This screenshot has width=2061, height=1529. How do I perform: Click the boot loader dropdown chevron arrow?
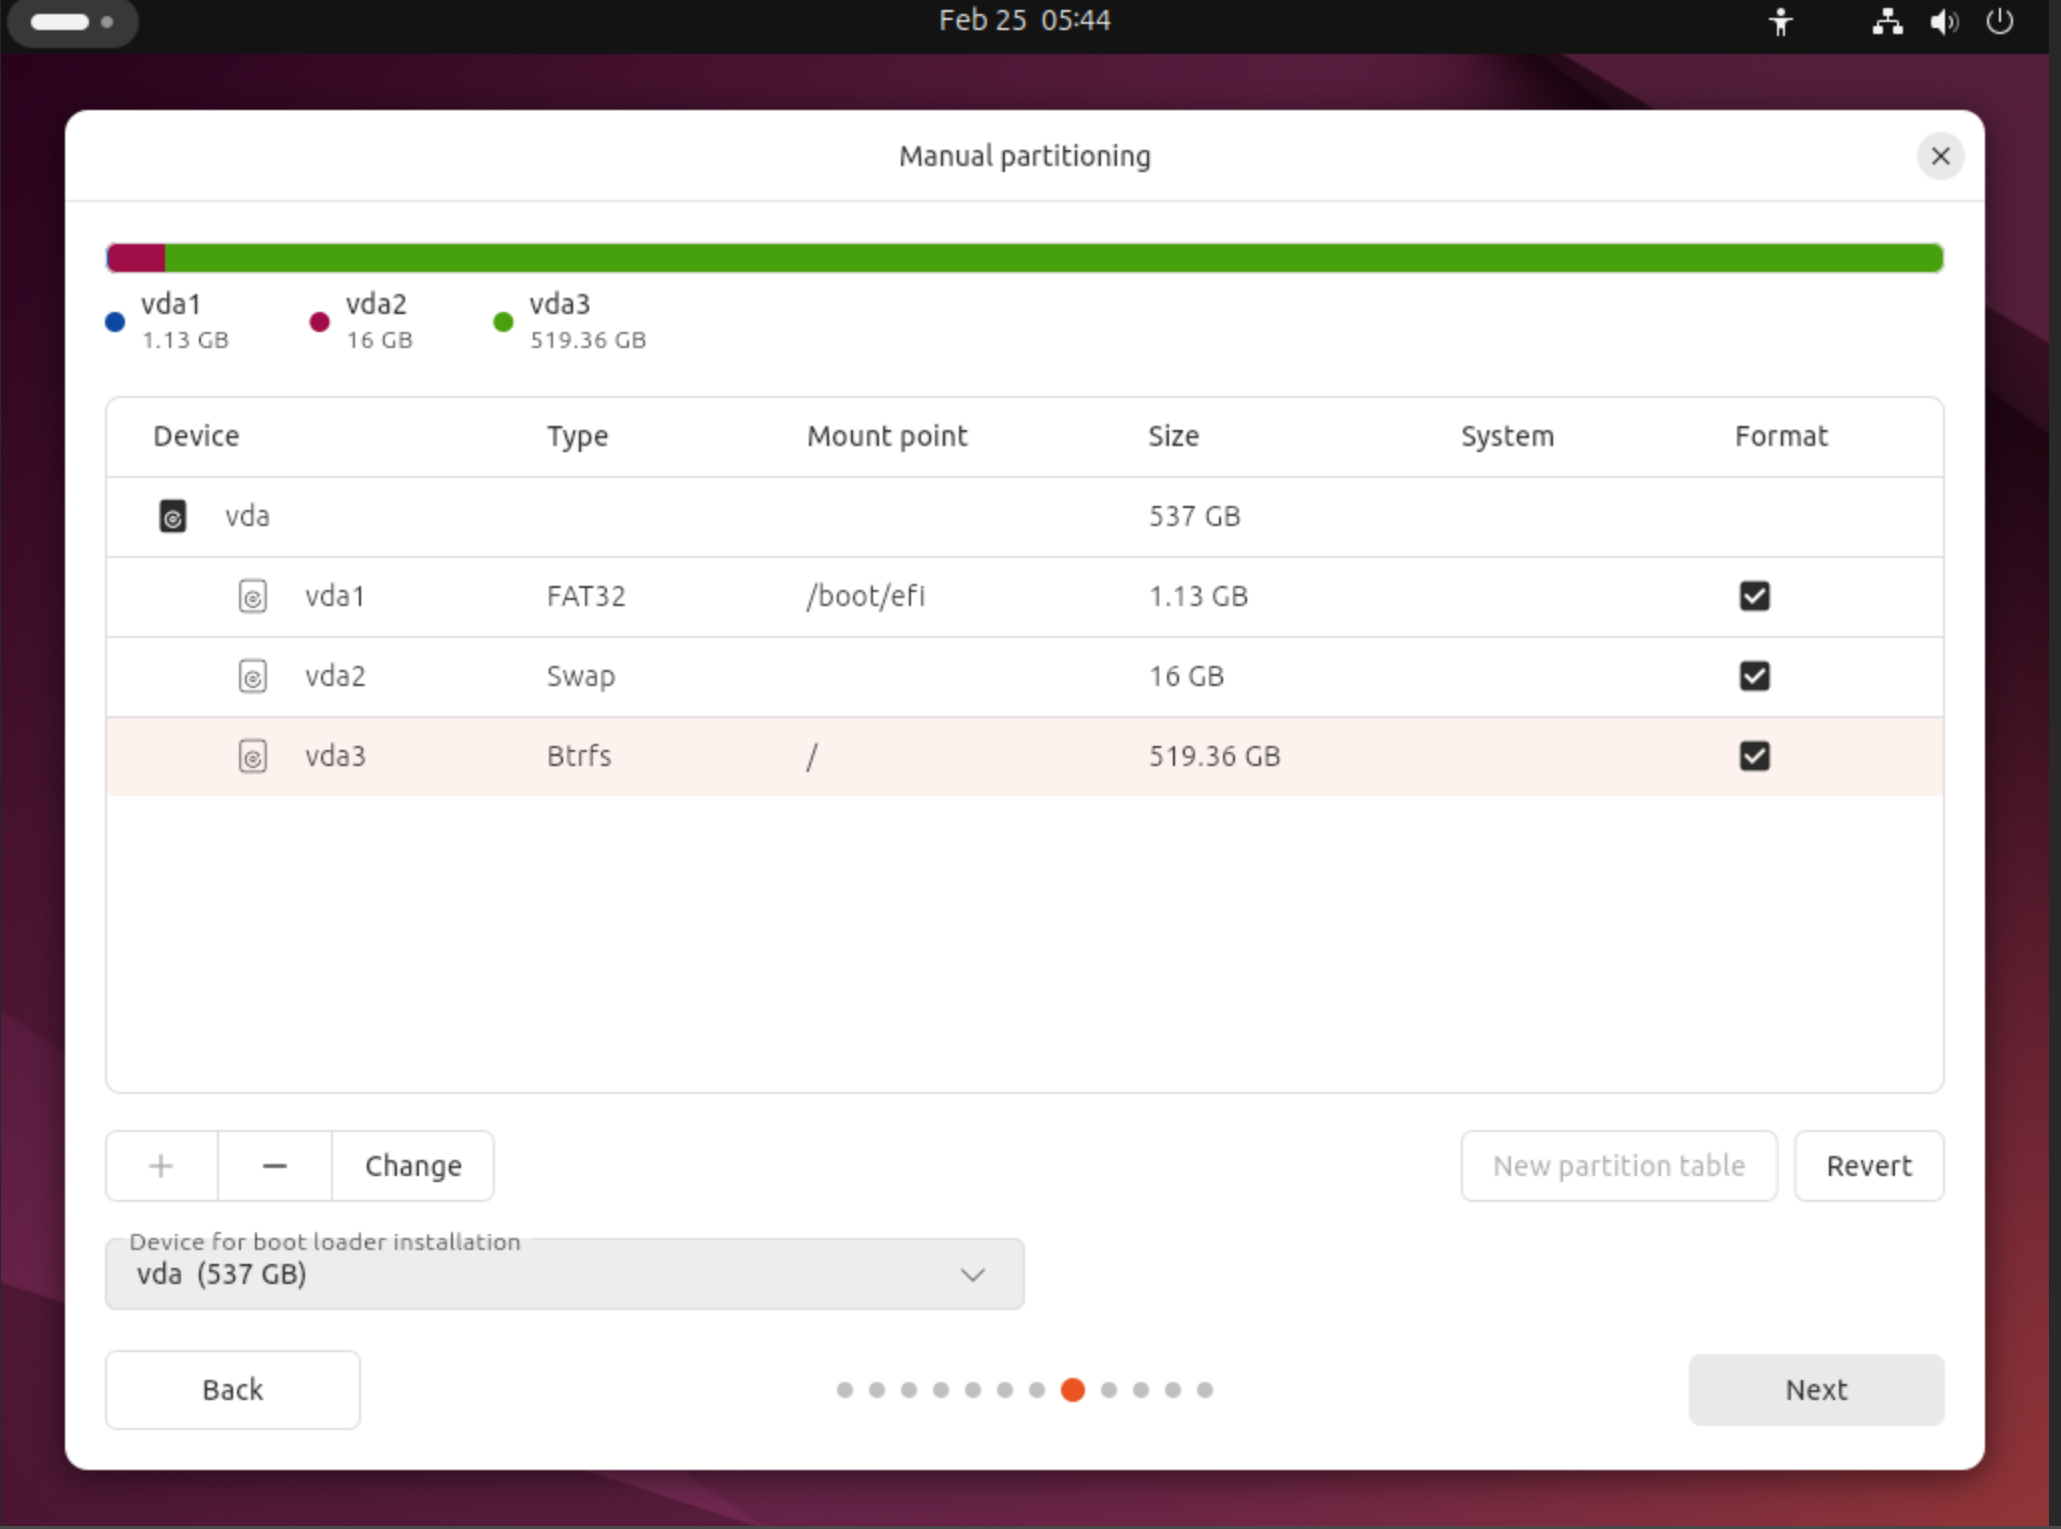tap(972, 1275)
